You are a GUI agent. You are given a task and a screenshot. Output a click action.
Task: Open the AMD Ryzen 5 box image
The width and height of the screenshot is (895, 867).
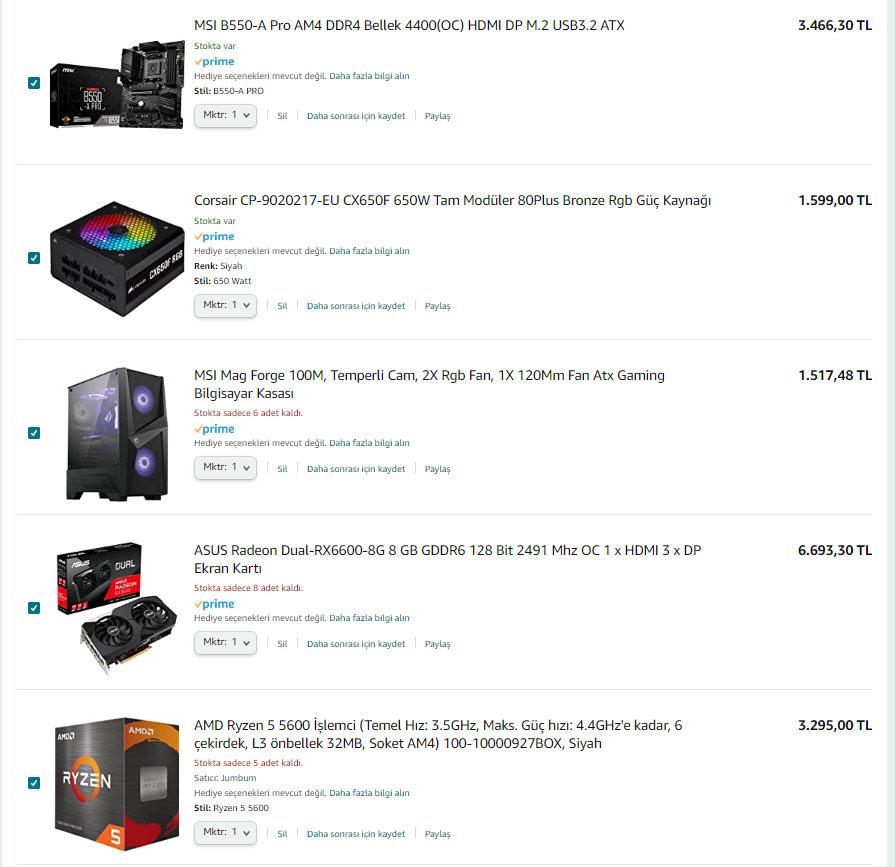[117, 784]
